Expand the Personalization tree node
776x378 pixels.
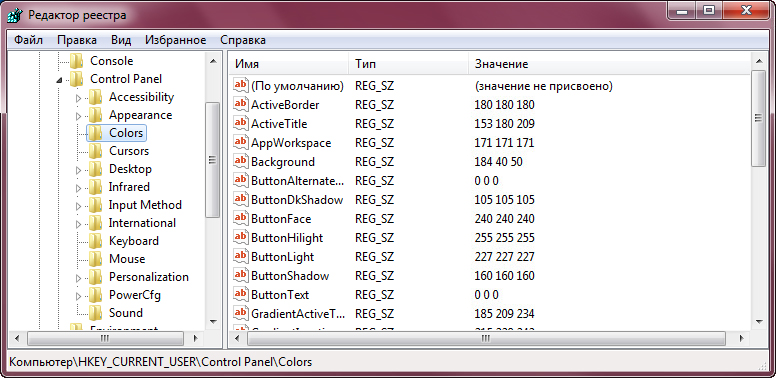[x=78, y=278]
